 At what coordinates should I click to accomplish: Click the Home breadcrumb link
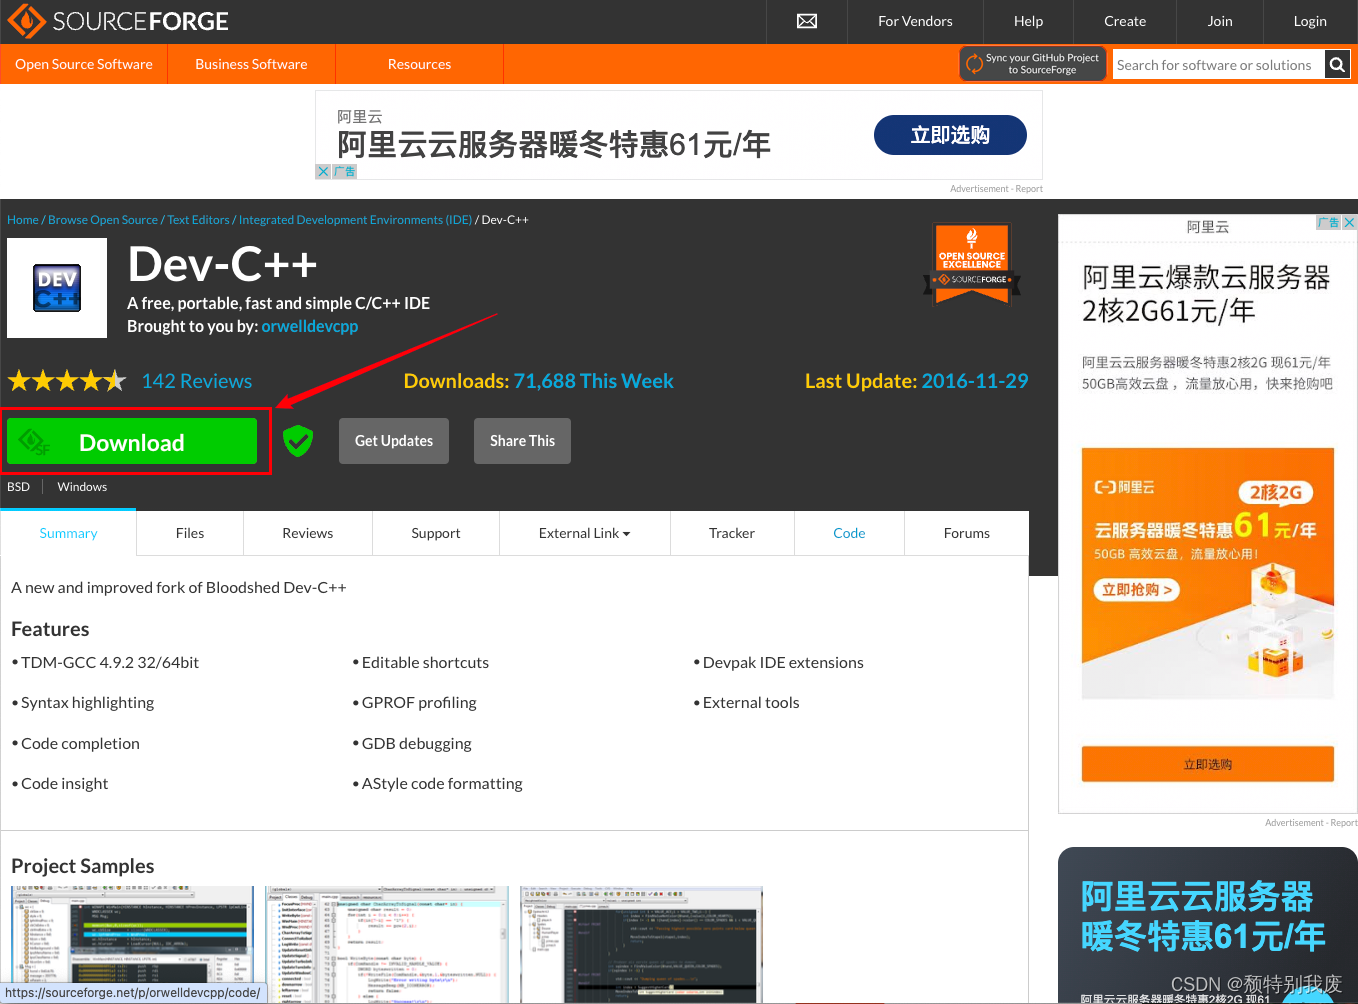[23, 220]
